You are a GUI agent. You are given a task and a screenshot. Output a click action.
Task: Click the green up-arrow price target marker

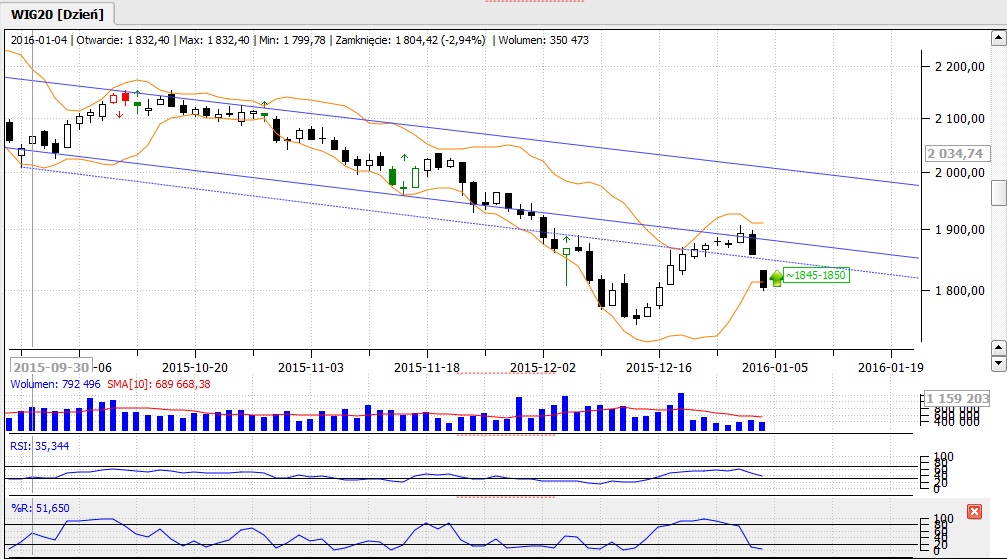tap(776, 277)
